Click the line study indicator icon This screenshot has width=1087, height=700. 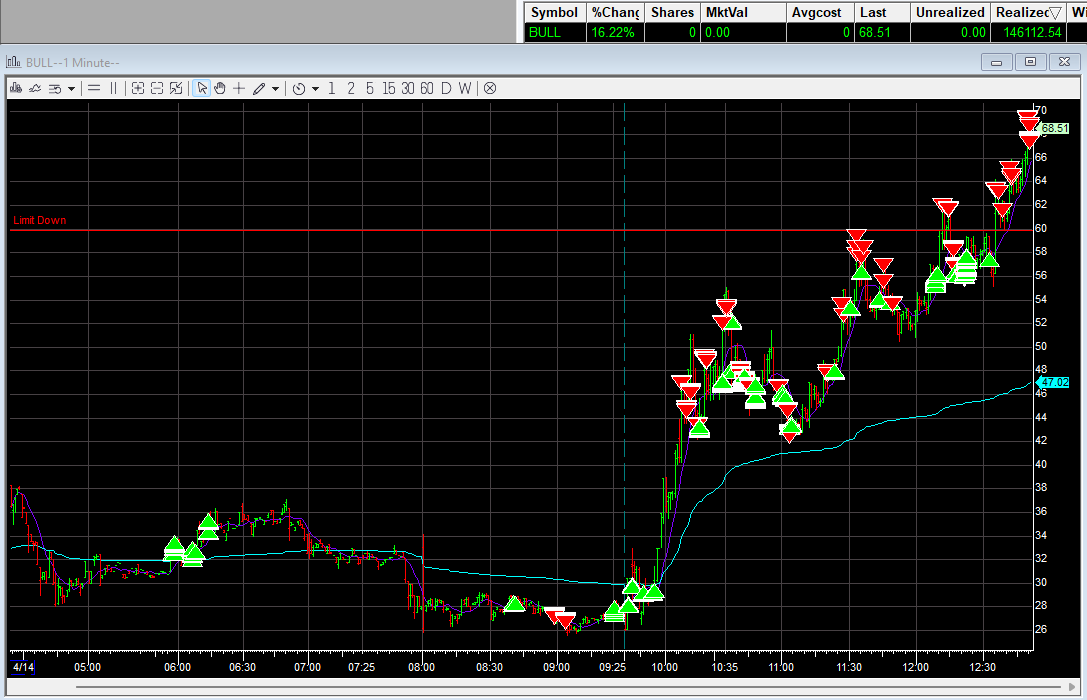point(35,88)
